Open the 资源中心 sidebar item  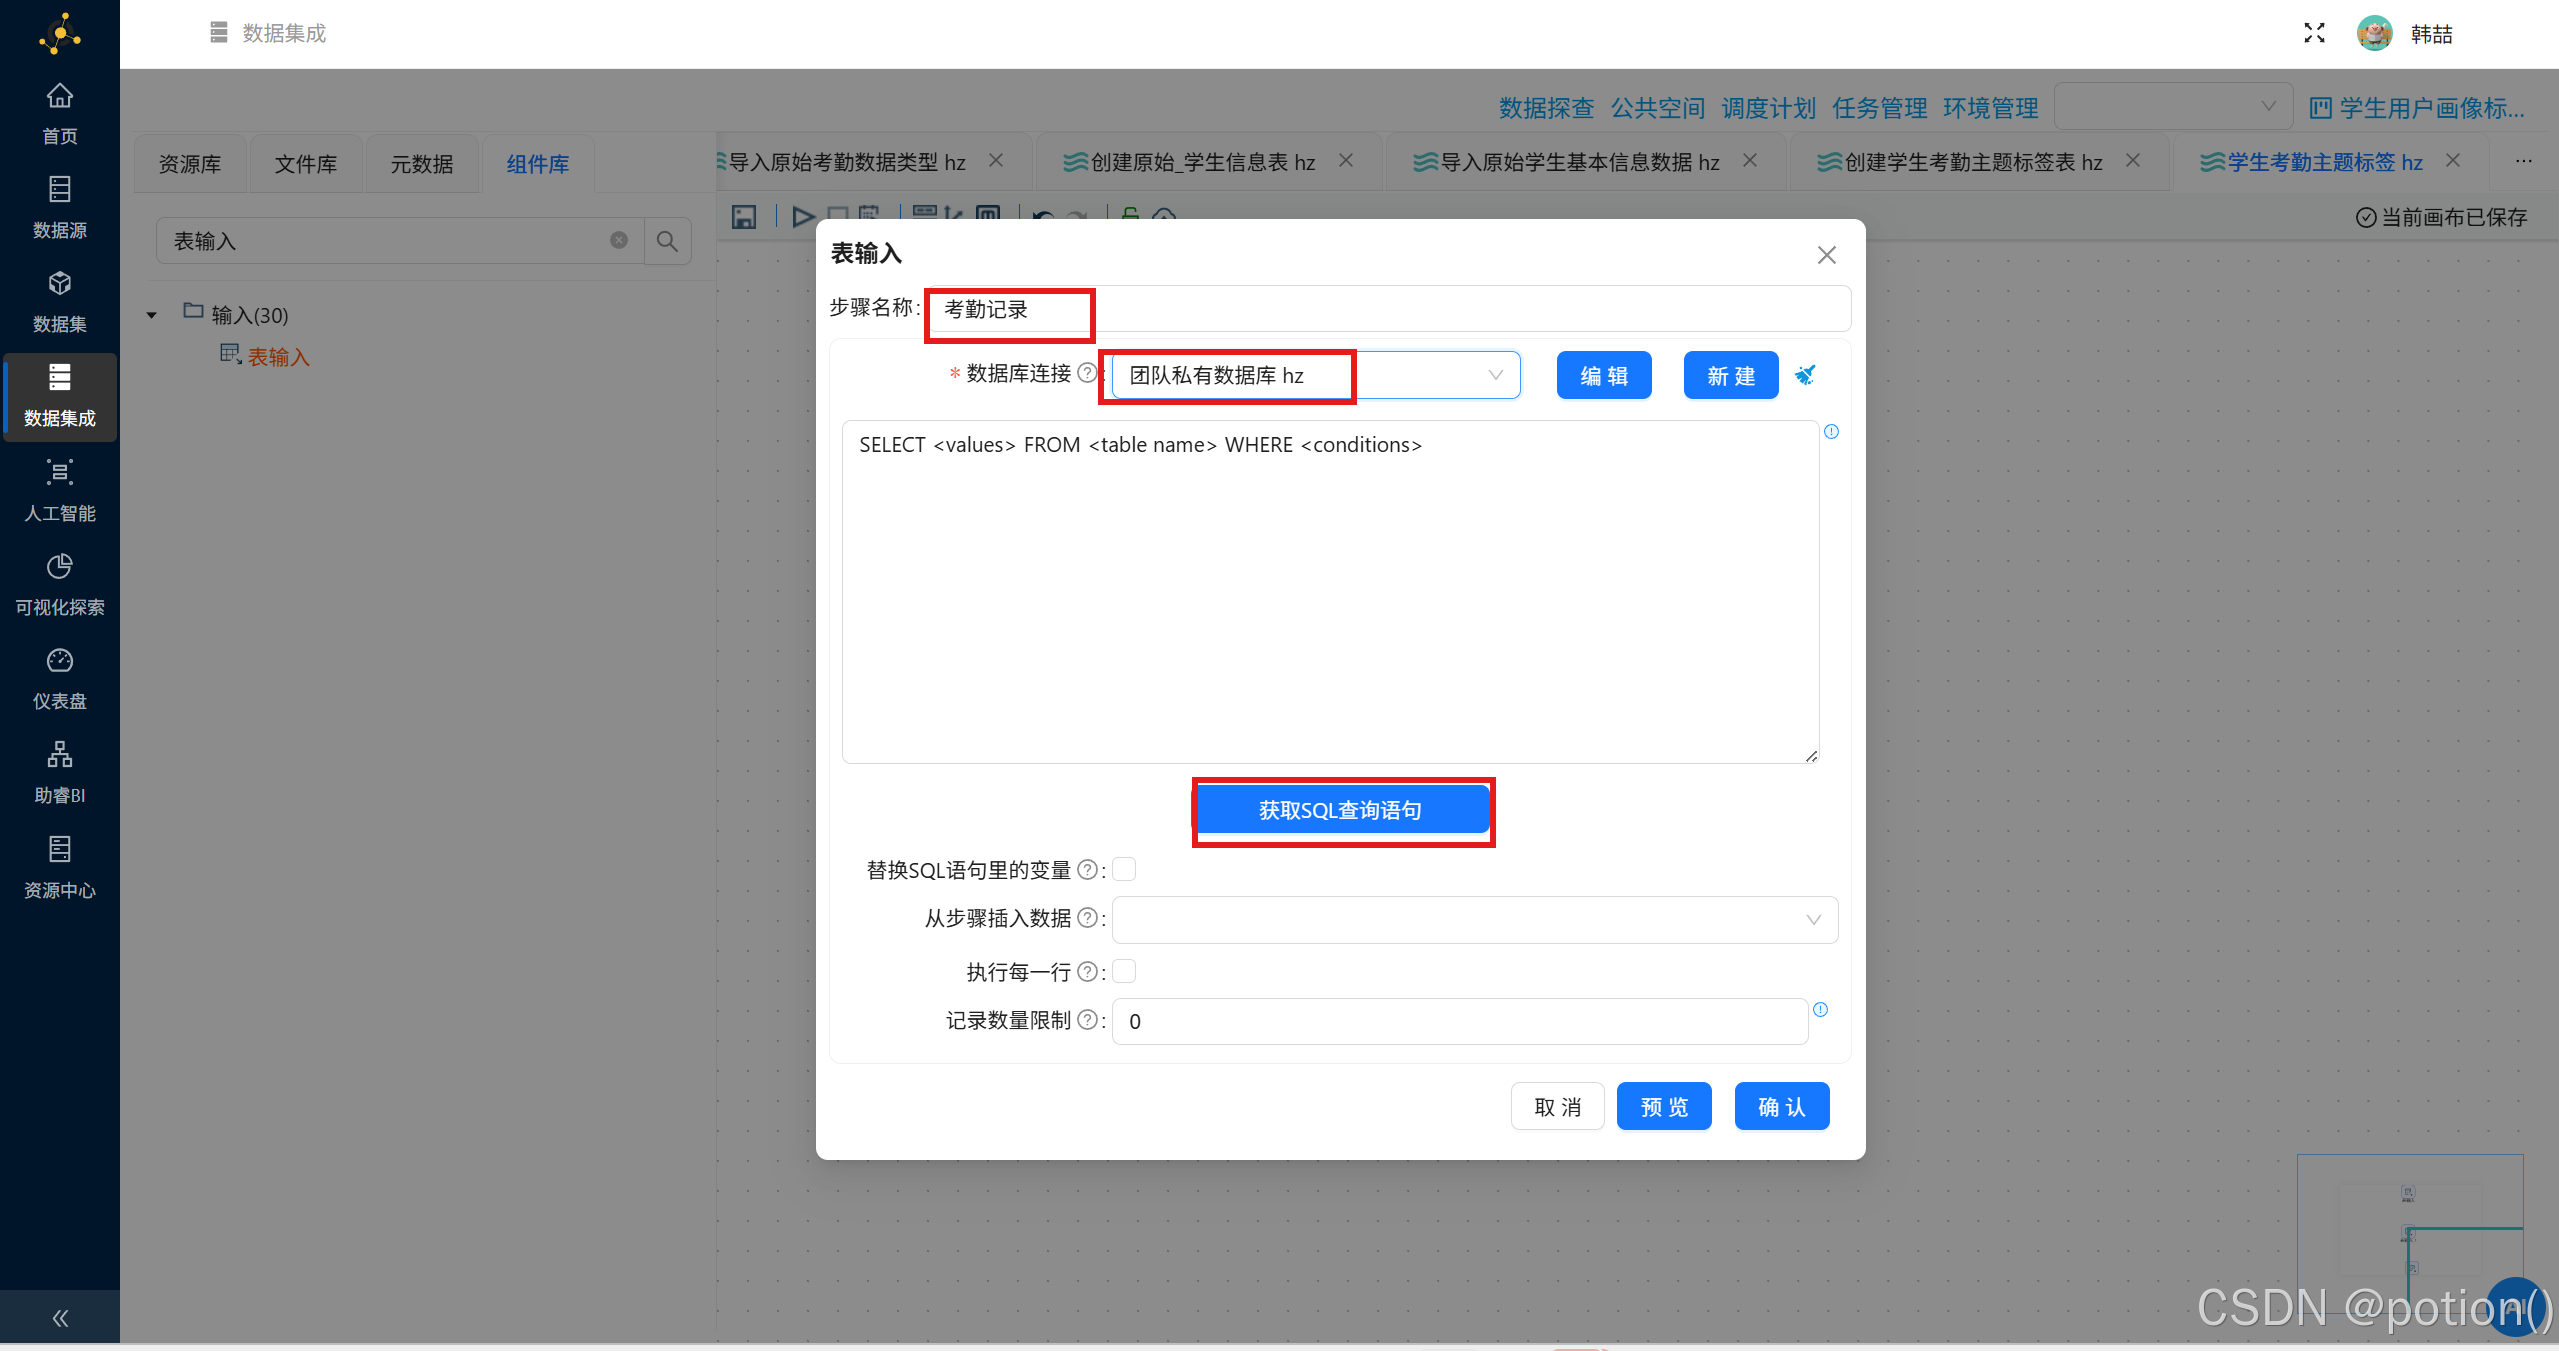tap(59, 868)
